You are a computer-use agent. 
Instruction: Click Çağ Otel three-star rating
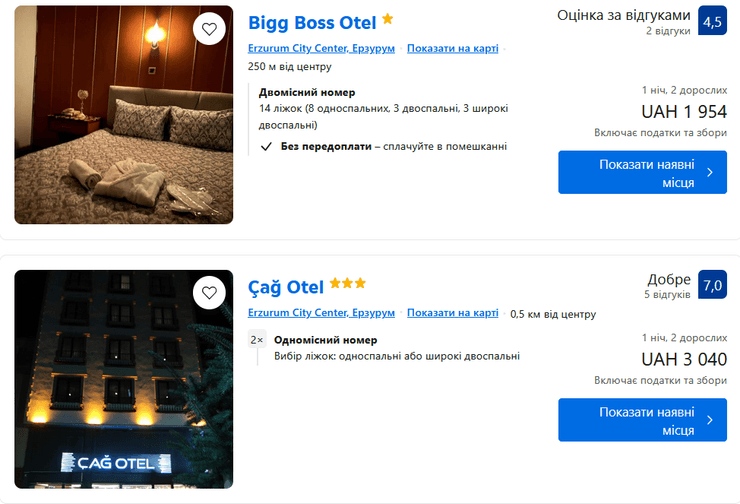(347, 284)
